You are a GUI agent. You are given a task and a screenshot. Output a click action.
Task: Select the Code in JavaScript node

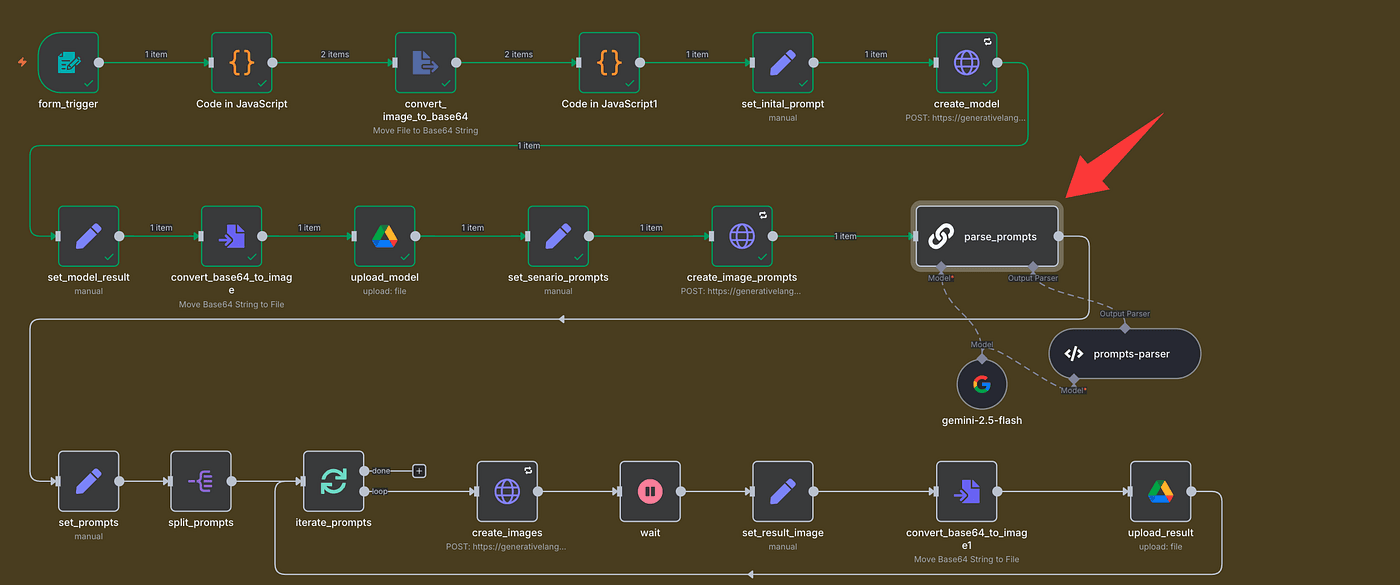241,63
